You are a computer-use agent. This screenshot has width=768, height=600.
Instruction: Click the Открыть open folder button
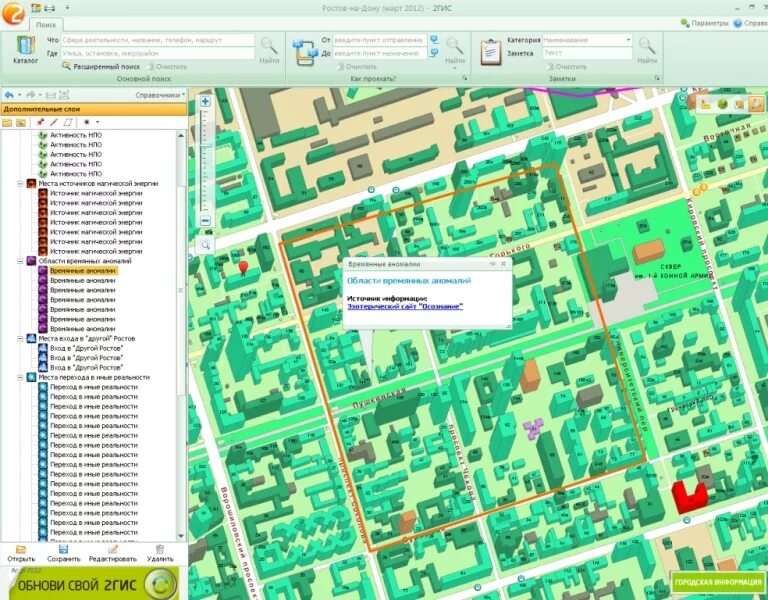pyautogui.click(x=21, y=553)
